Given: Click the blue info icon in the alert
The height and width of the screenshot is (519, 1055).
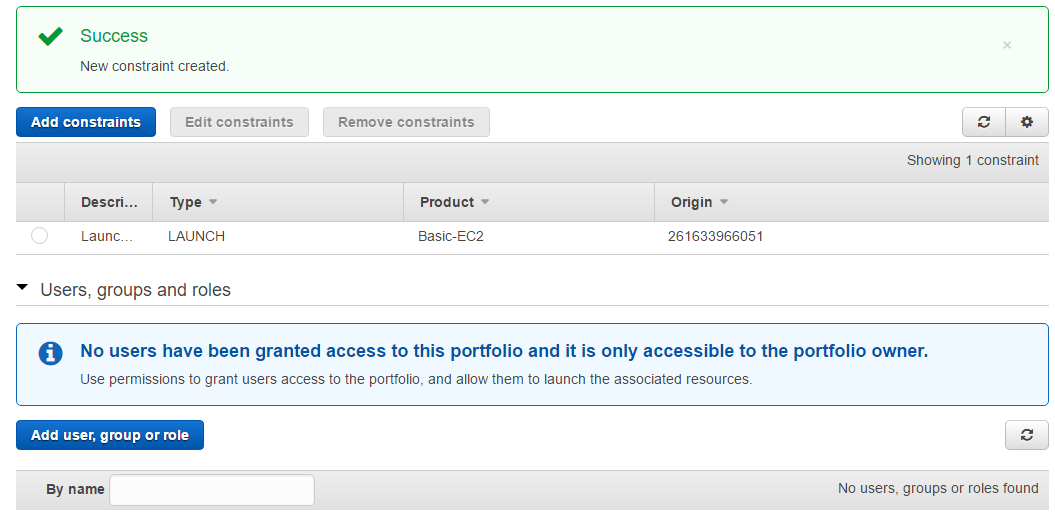Looking at the screenshot, I should [x=50, y=353].
